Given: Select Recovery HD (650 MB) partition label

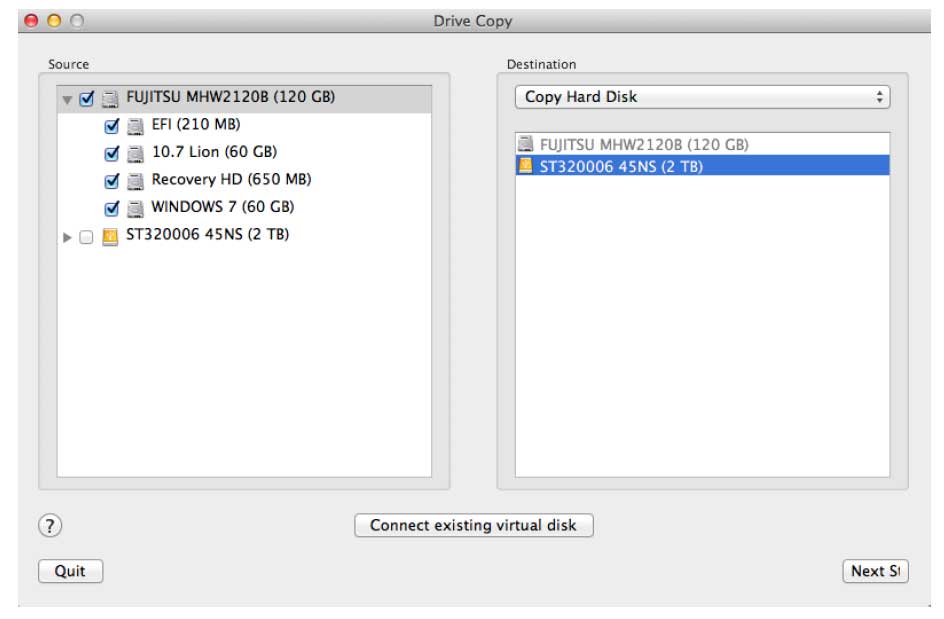Looking at the screenshot, I should coord(231,179).
